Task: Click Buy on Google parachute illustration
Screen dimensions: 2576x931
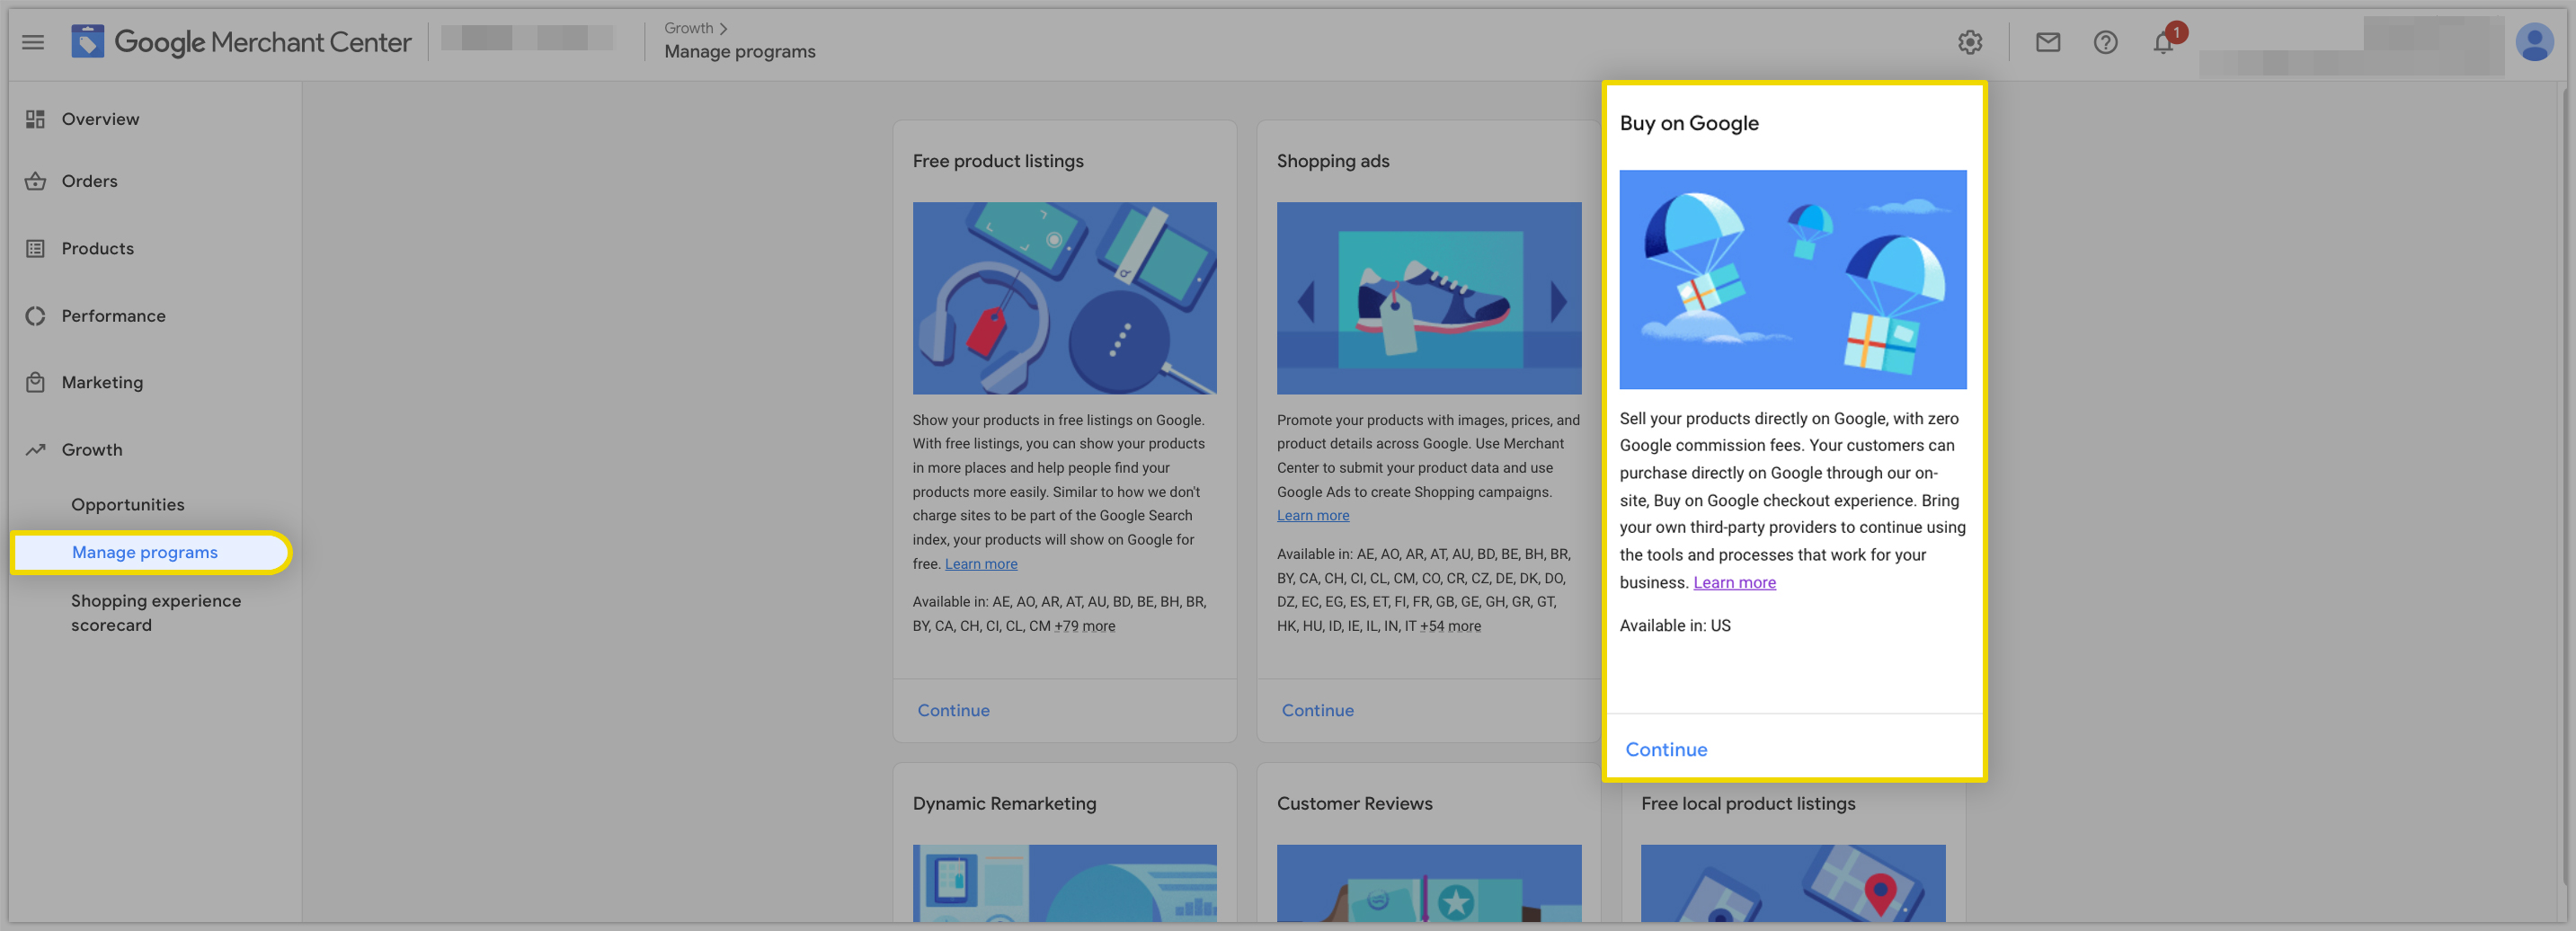Action: (1793, 279)
